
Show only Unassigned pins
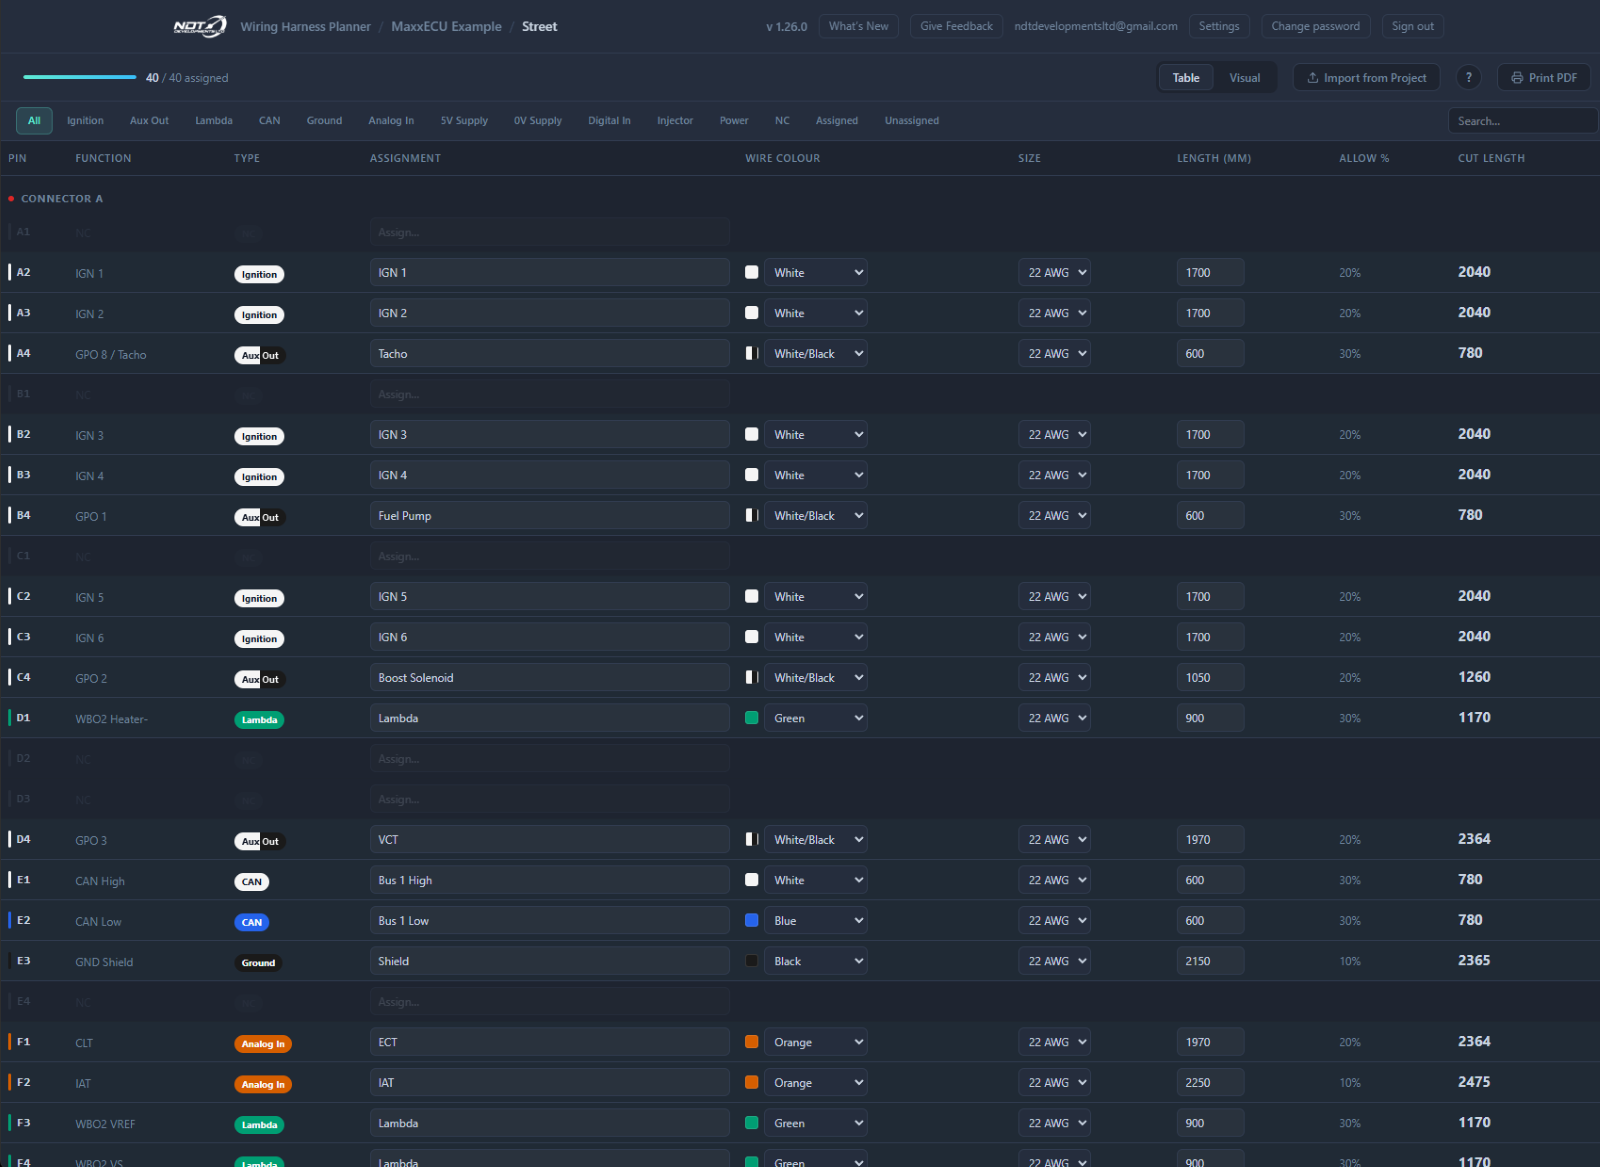coord(912,120)
